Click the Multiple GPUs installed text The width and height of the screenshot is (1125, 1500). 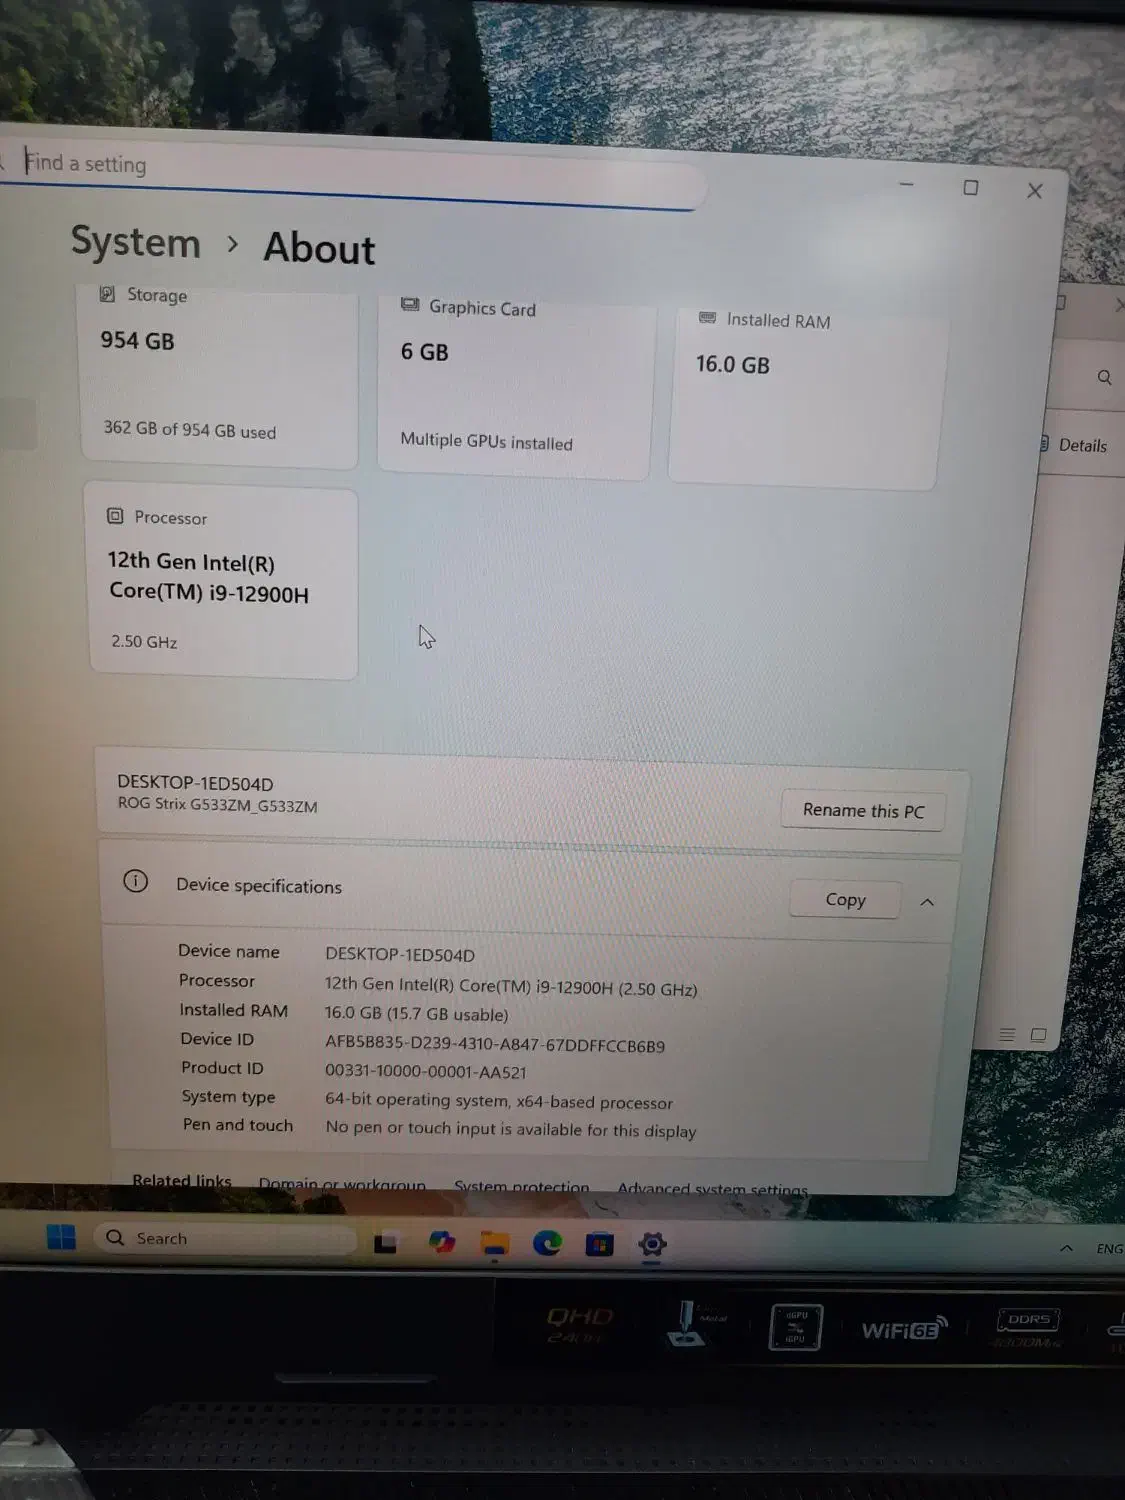tap(486, 441)
